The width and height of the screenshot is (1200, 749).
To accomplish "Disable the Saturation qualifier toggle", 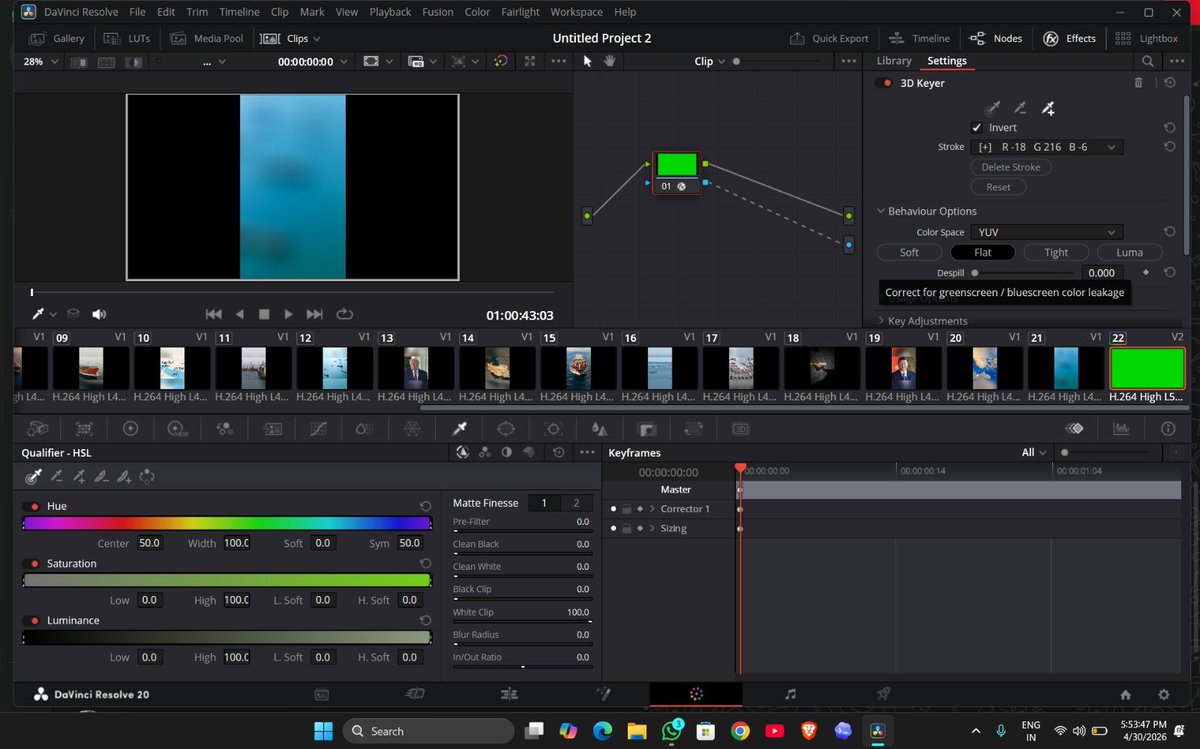I will click(31, 564).
